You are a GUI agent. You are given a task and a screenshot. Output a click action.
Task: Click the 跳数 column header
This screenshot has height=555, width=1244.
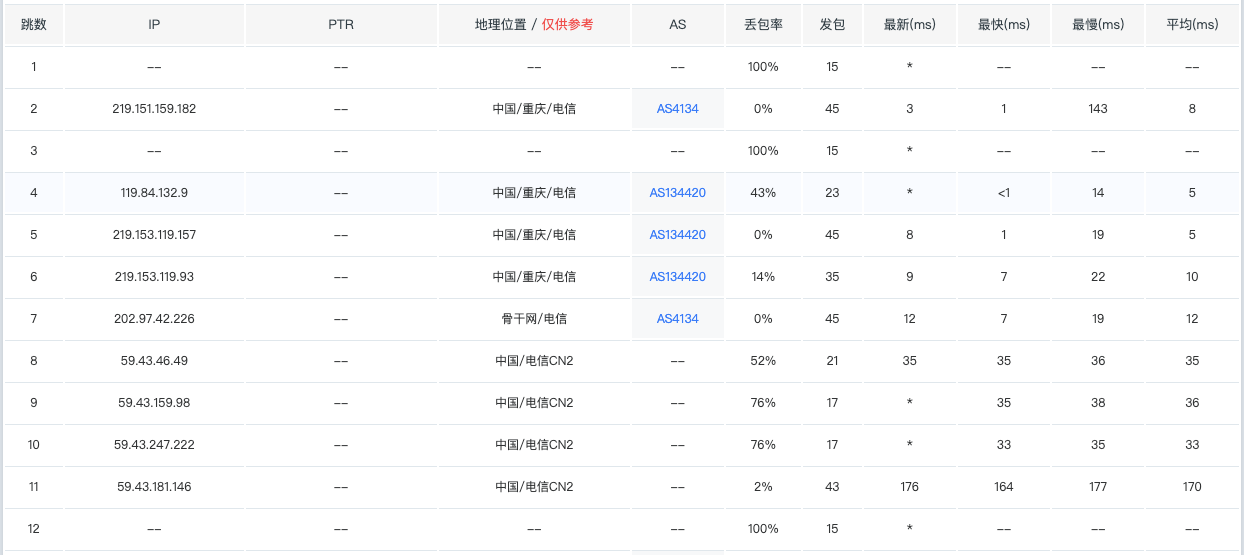34,25
